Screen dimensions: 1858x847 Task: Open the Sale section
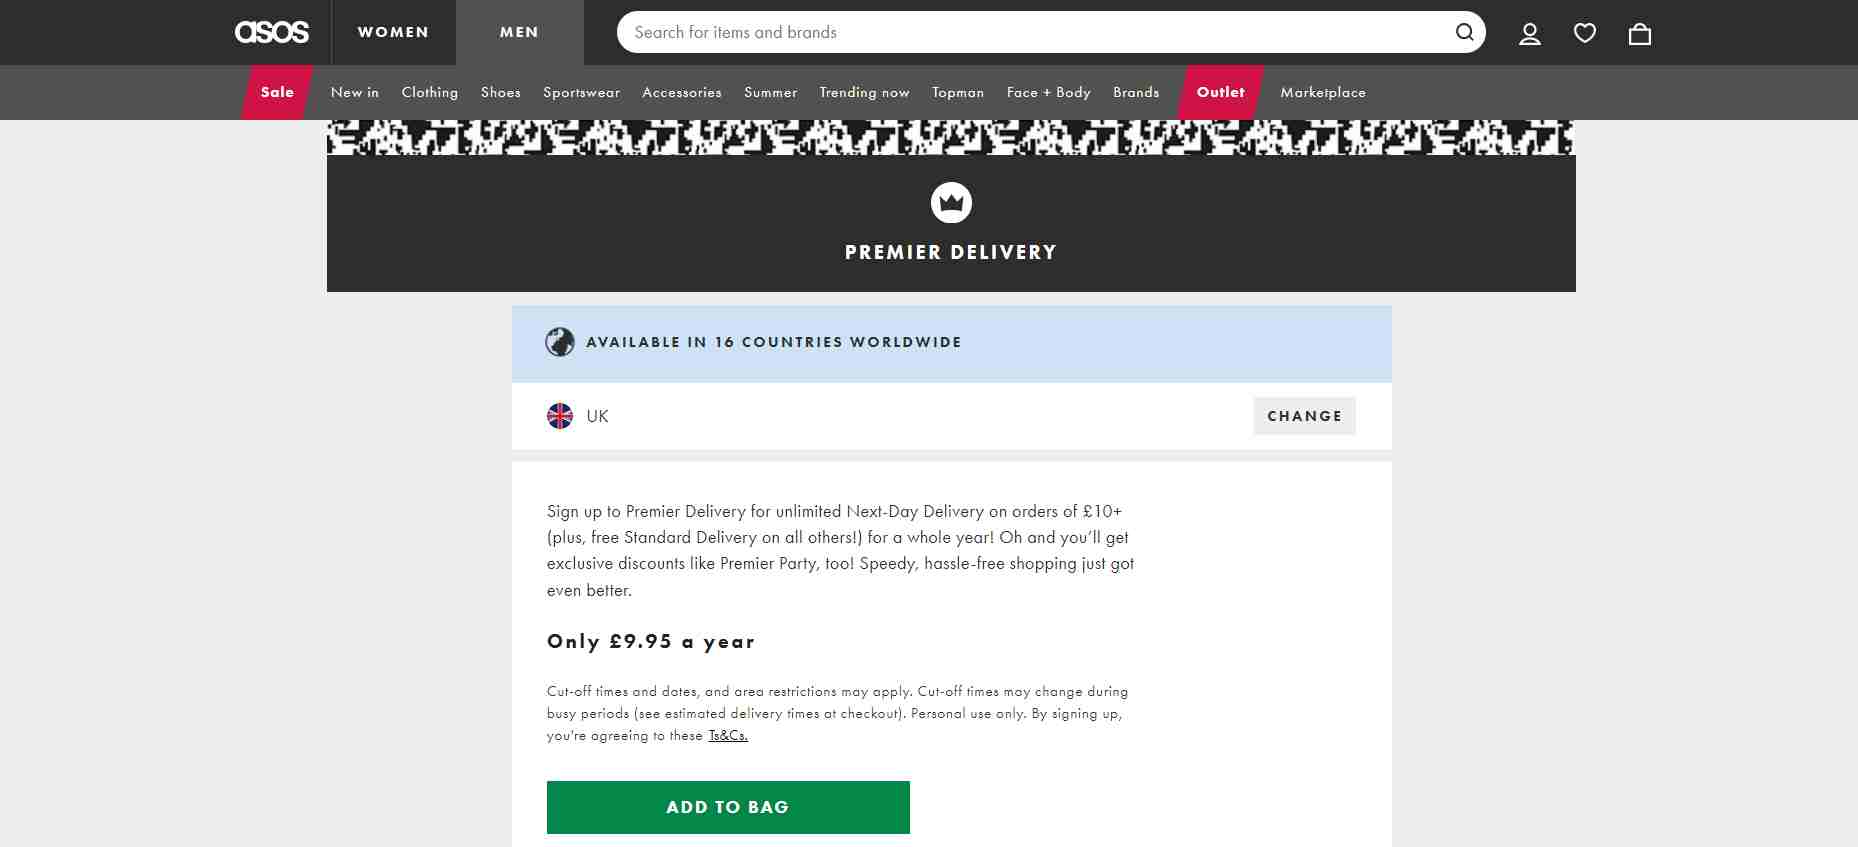point(276,92)
